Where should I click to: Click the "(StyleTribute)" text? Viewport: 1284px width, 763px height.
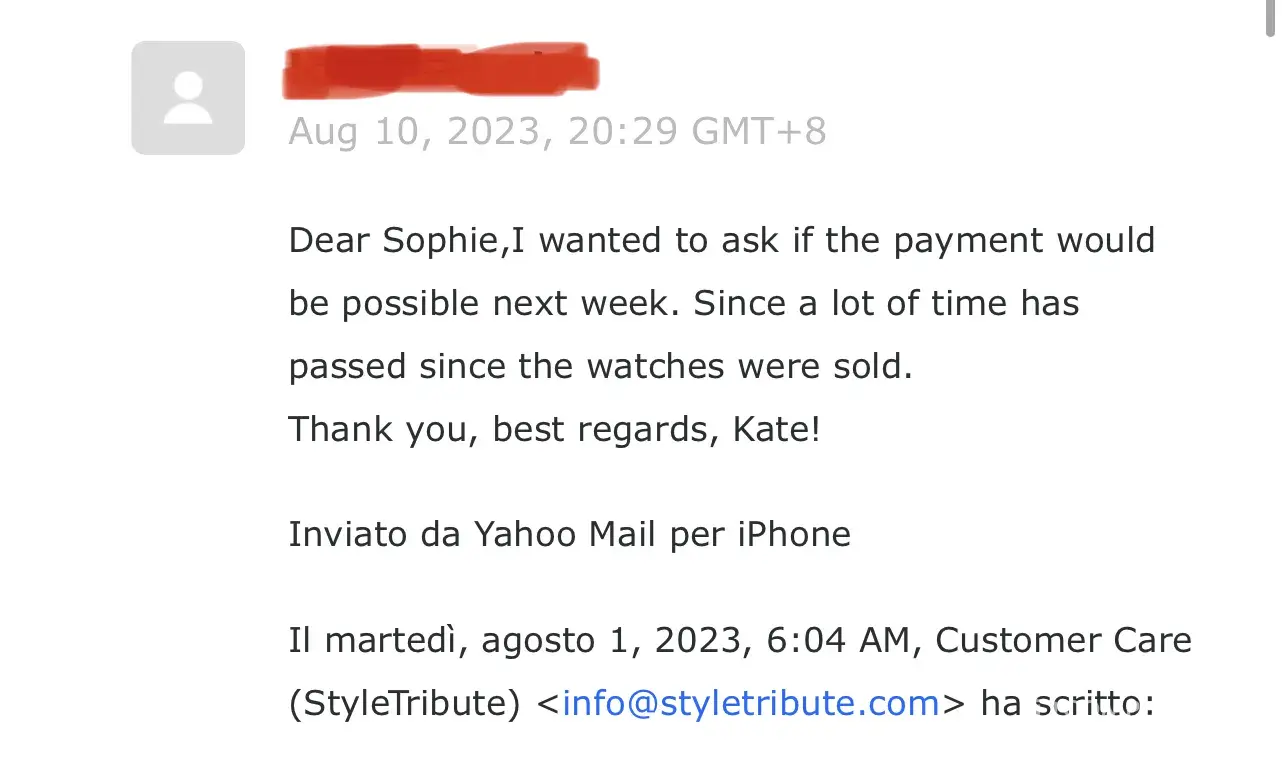tap(405, 704)
